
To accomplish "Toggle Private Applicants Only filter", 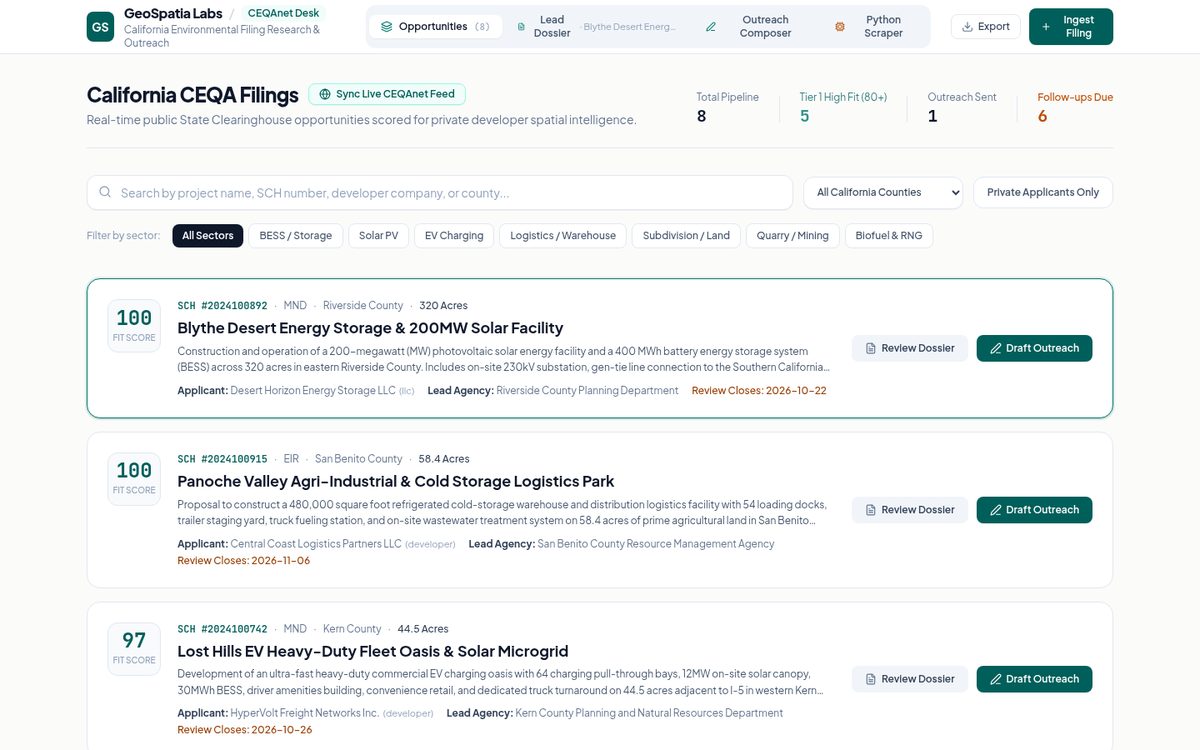I will click(1043, 192).
